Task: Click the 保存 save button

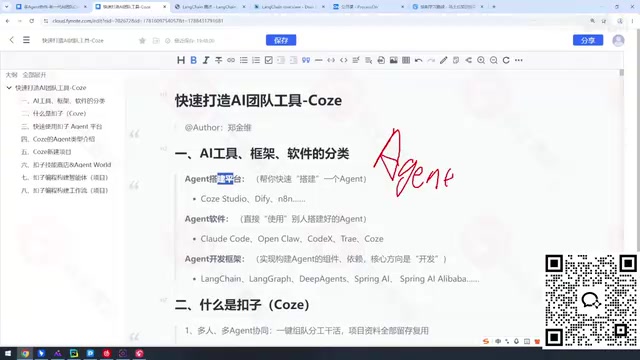Action: click(x=281, y=40)
